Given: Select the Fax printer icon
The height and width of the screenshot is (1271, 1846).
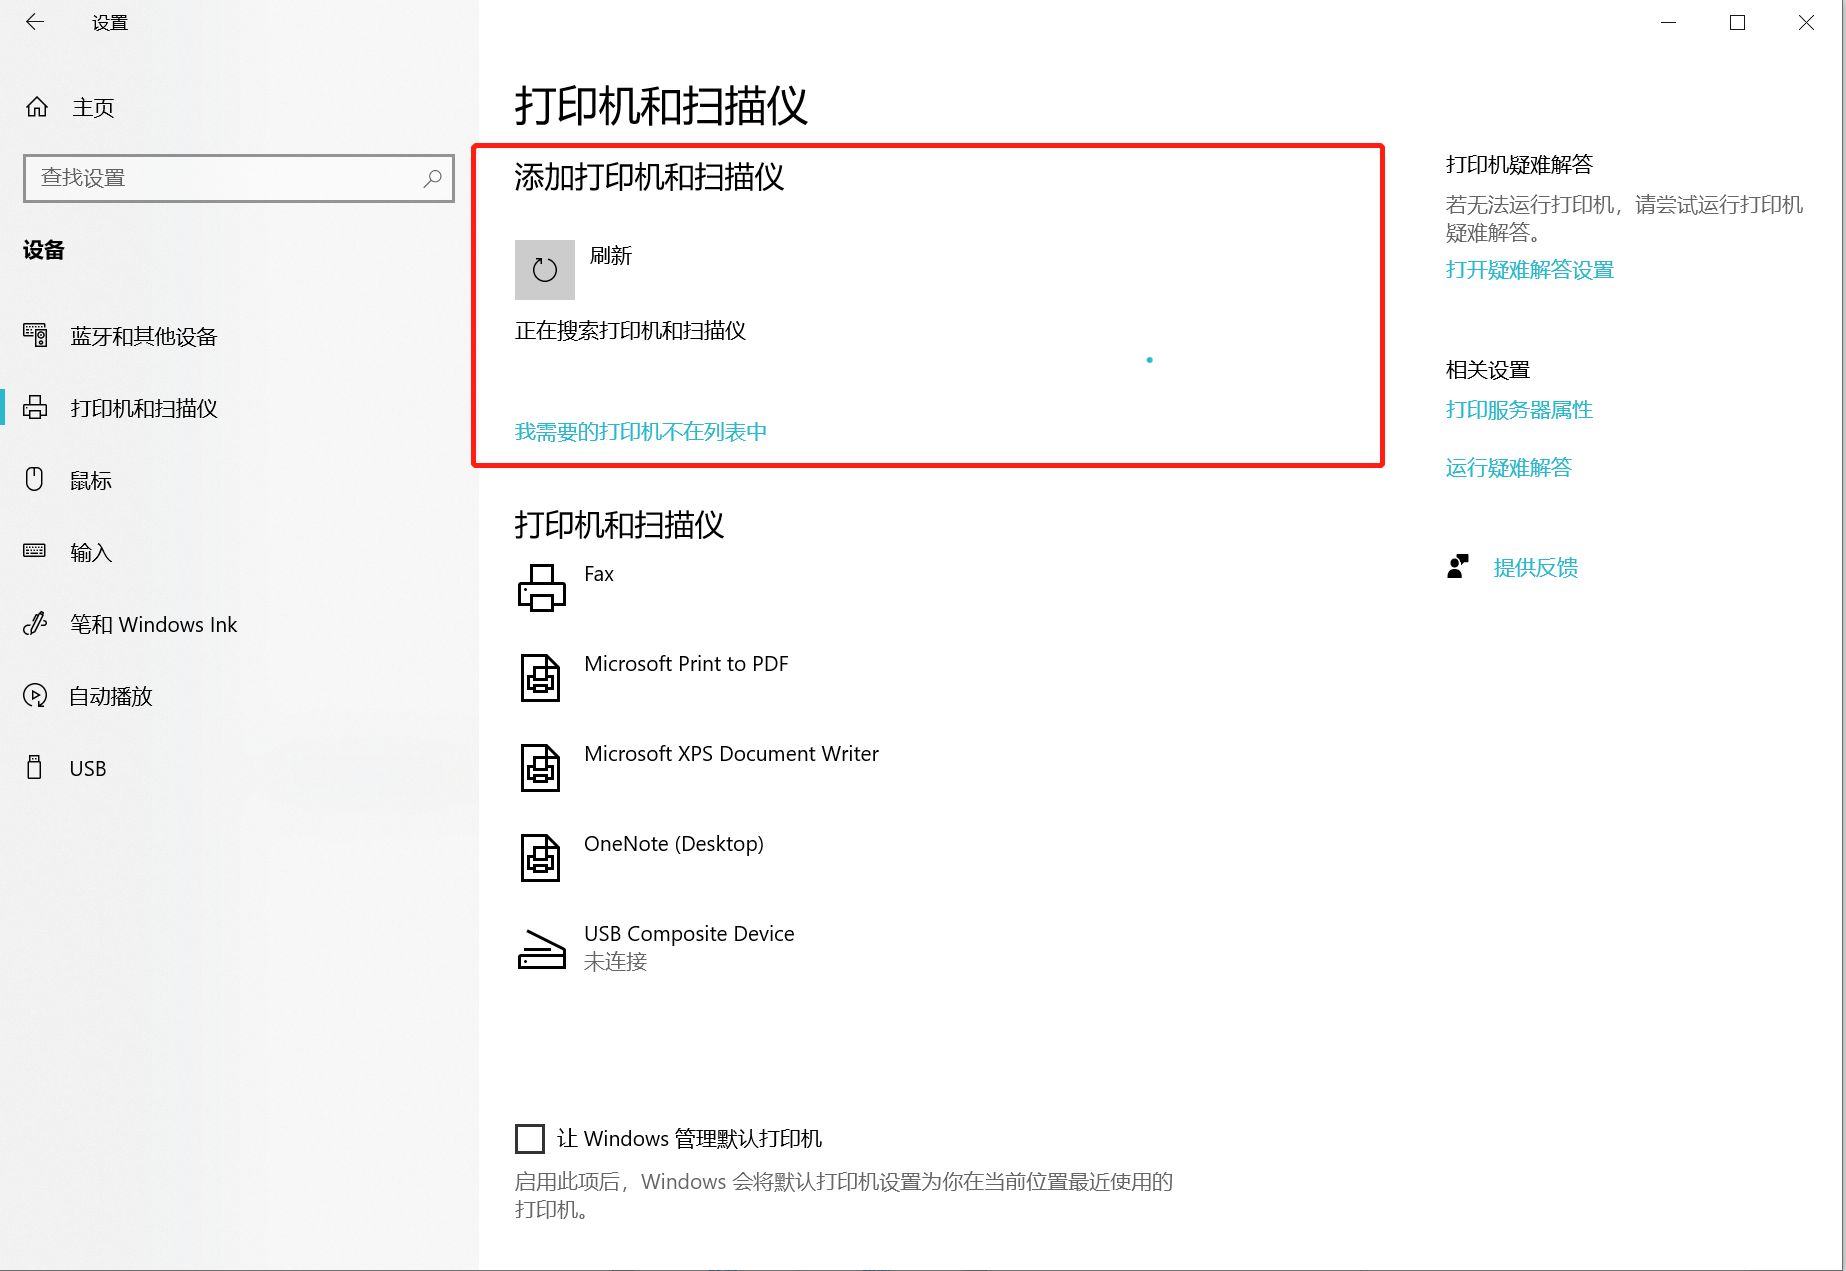Looking at the screenshot, I should coord(541,587).
